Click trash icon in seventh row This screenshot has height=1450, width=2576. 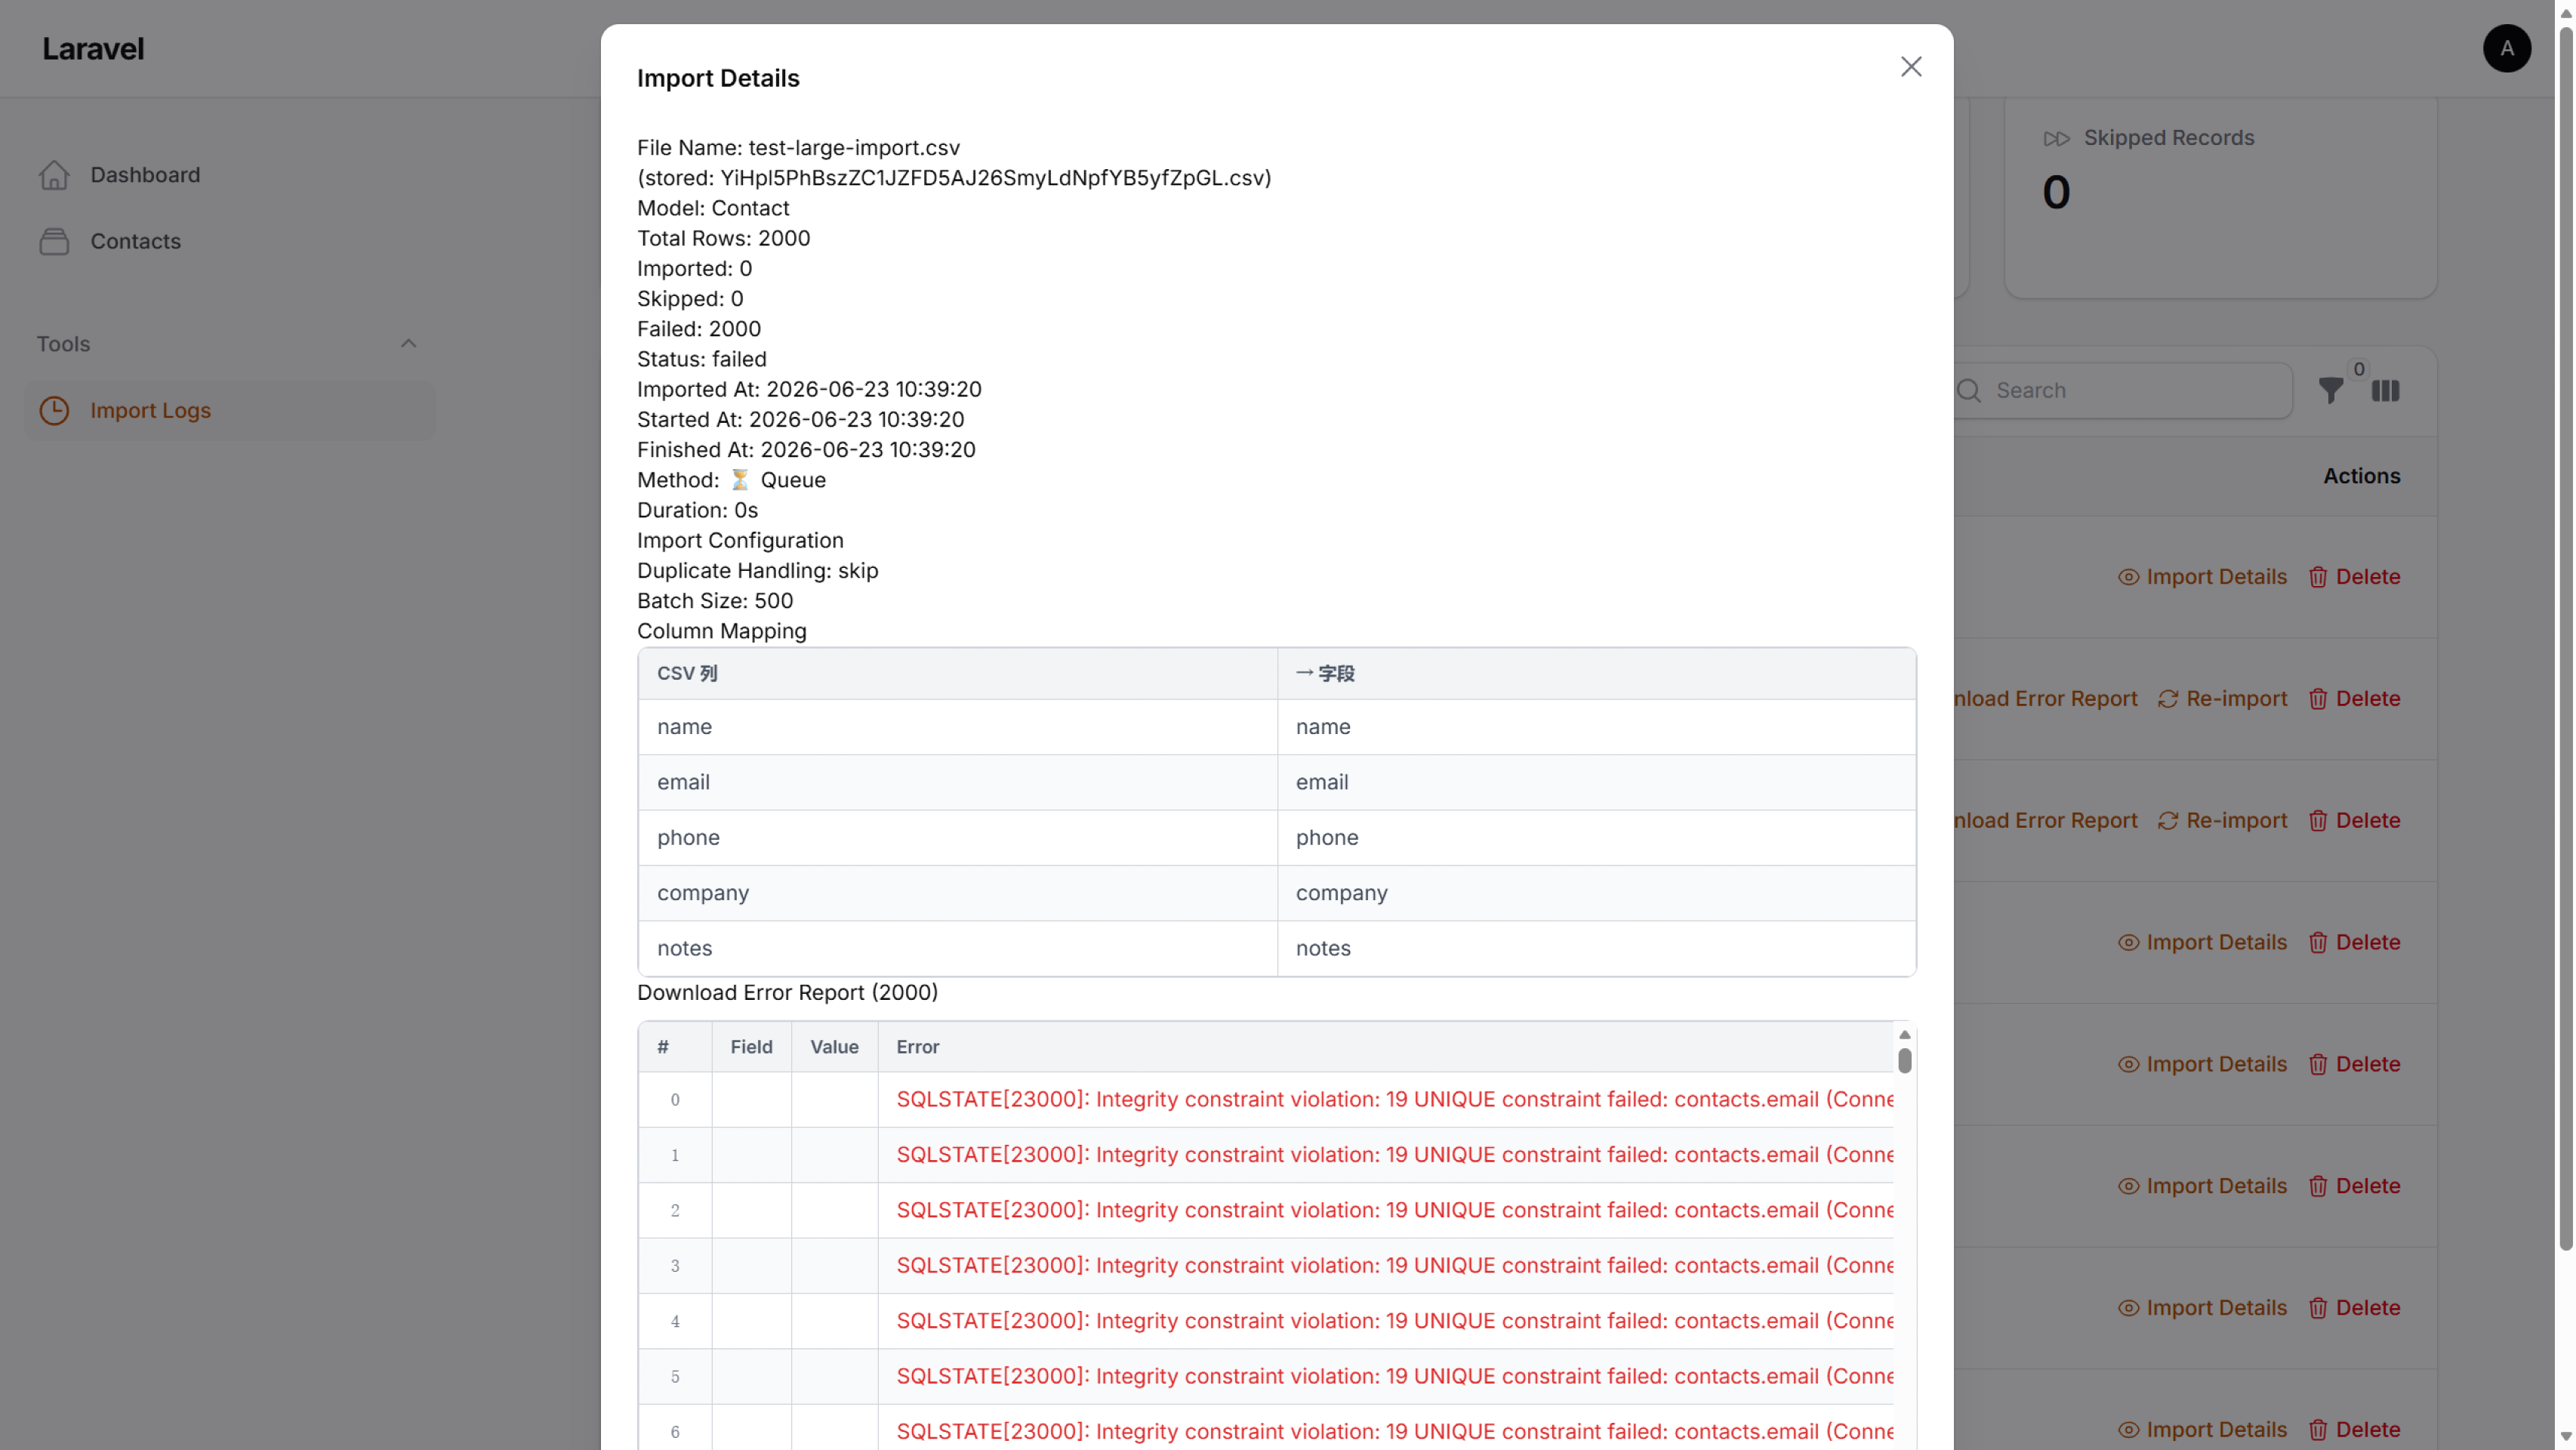[x=2318, y=1308]
